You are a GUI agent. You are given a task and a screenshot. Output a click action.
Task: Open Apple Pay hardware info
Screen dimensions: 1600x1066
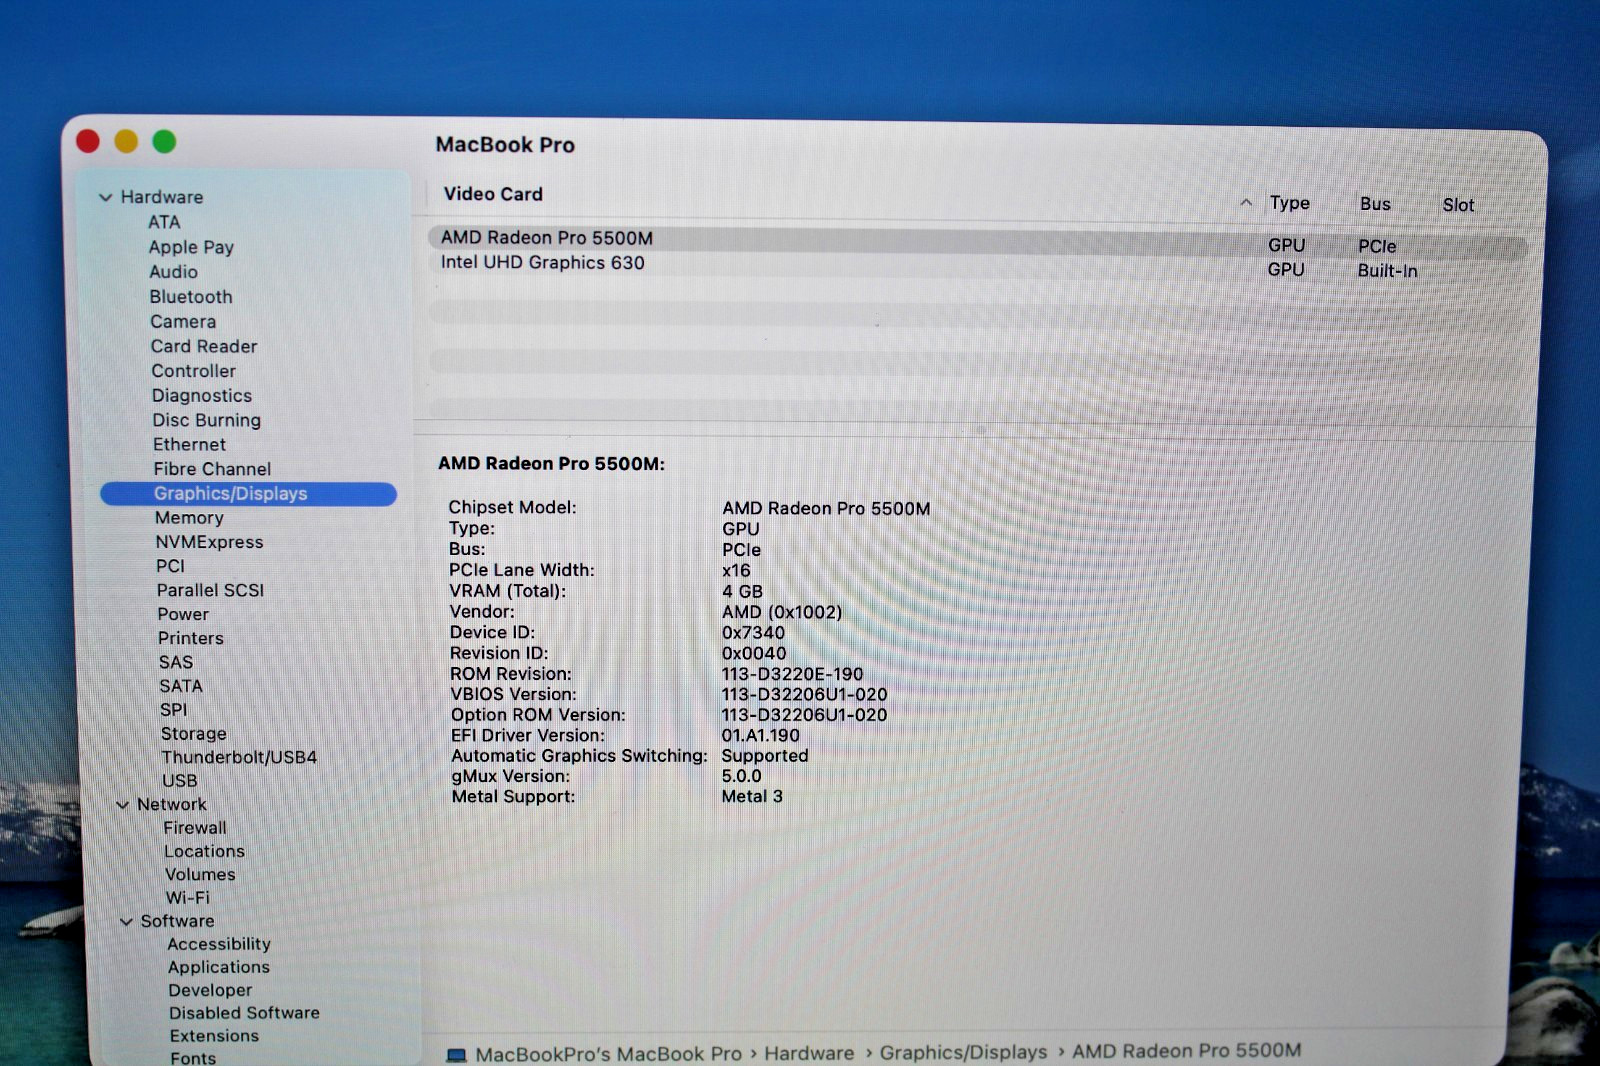coord(191,247)
